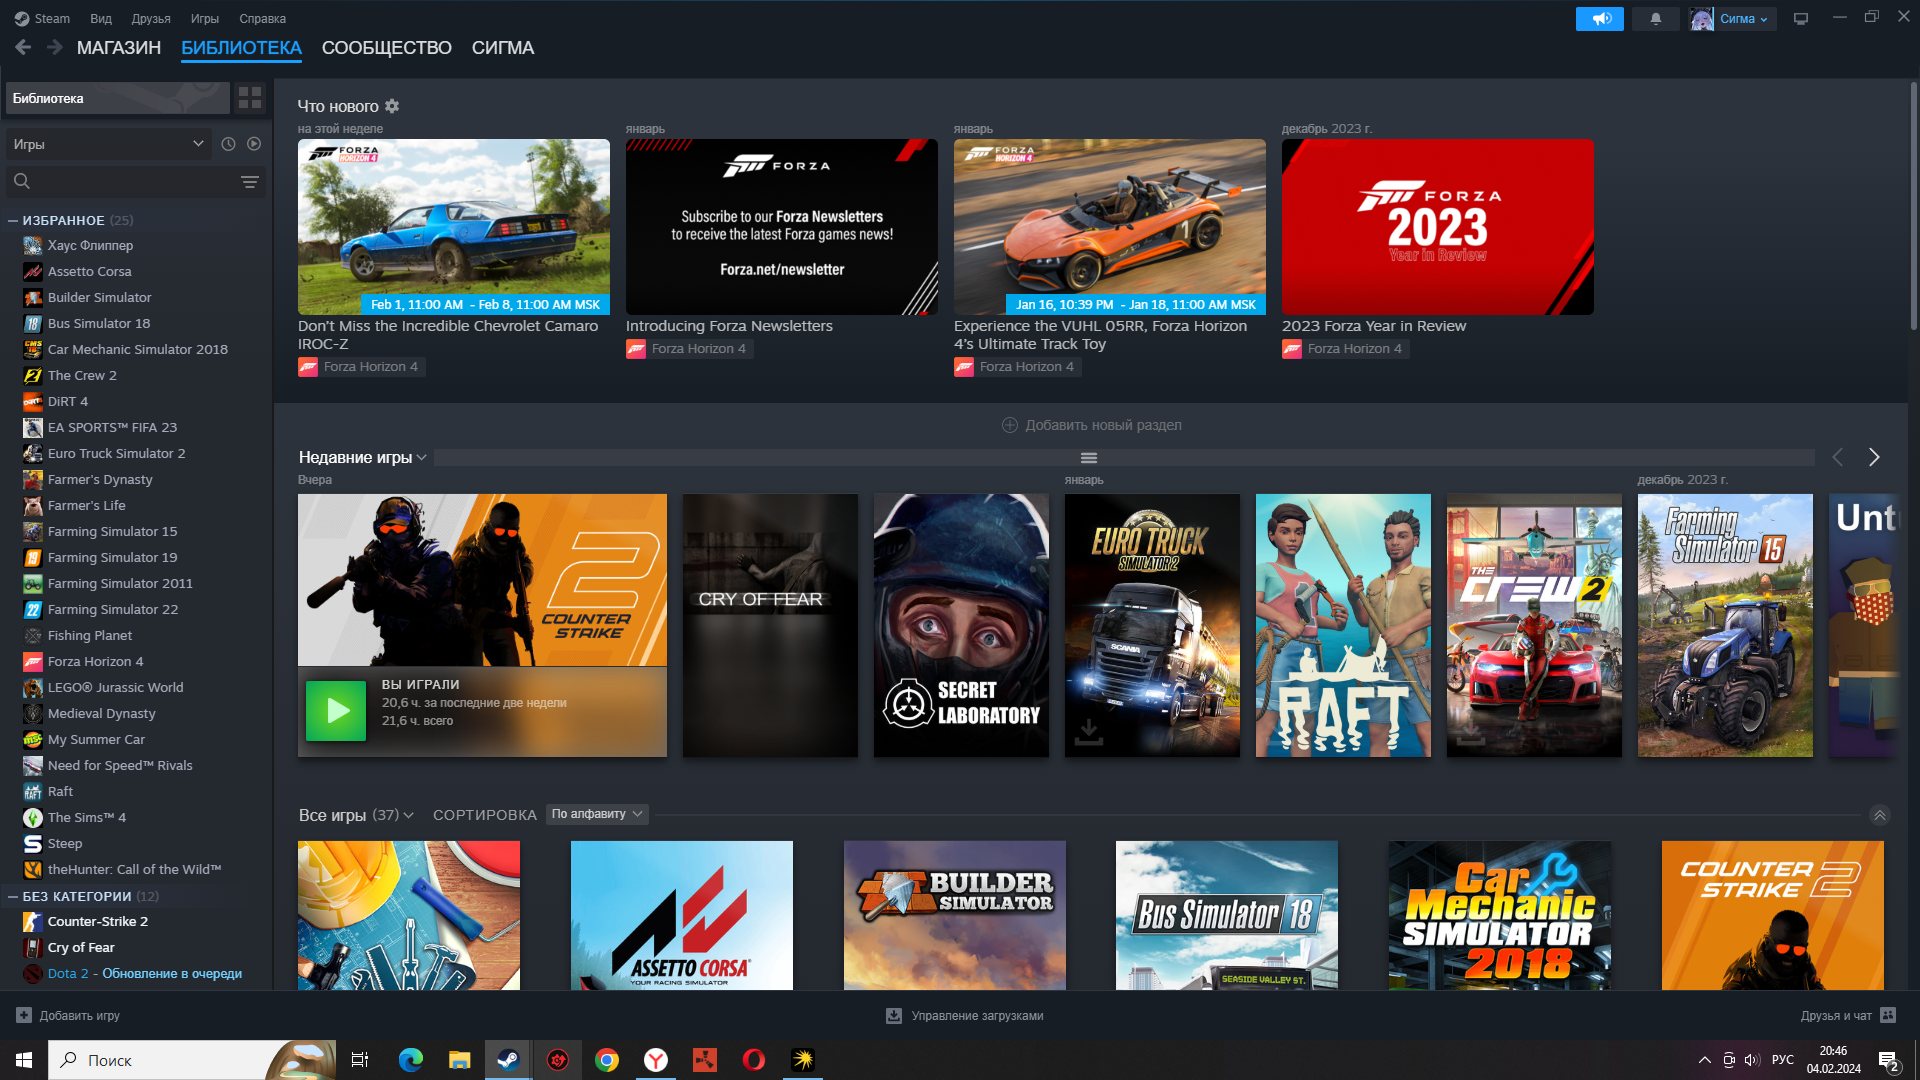Open The Crew 2 game tile
Viewport: 1920px width, 1080px height.
[x=1534, y=625]
